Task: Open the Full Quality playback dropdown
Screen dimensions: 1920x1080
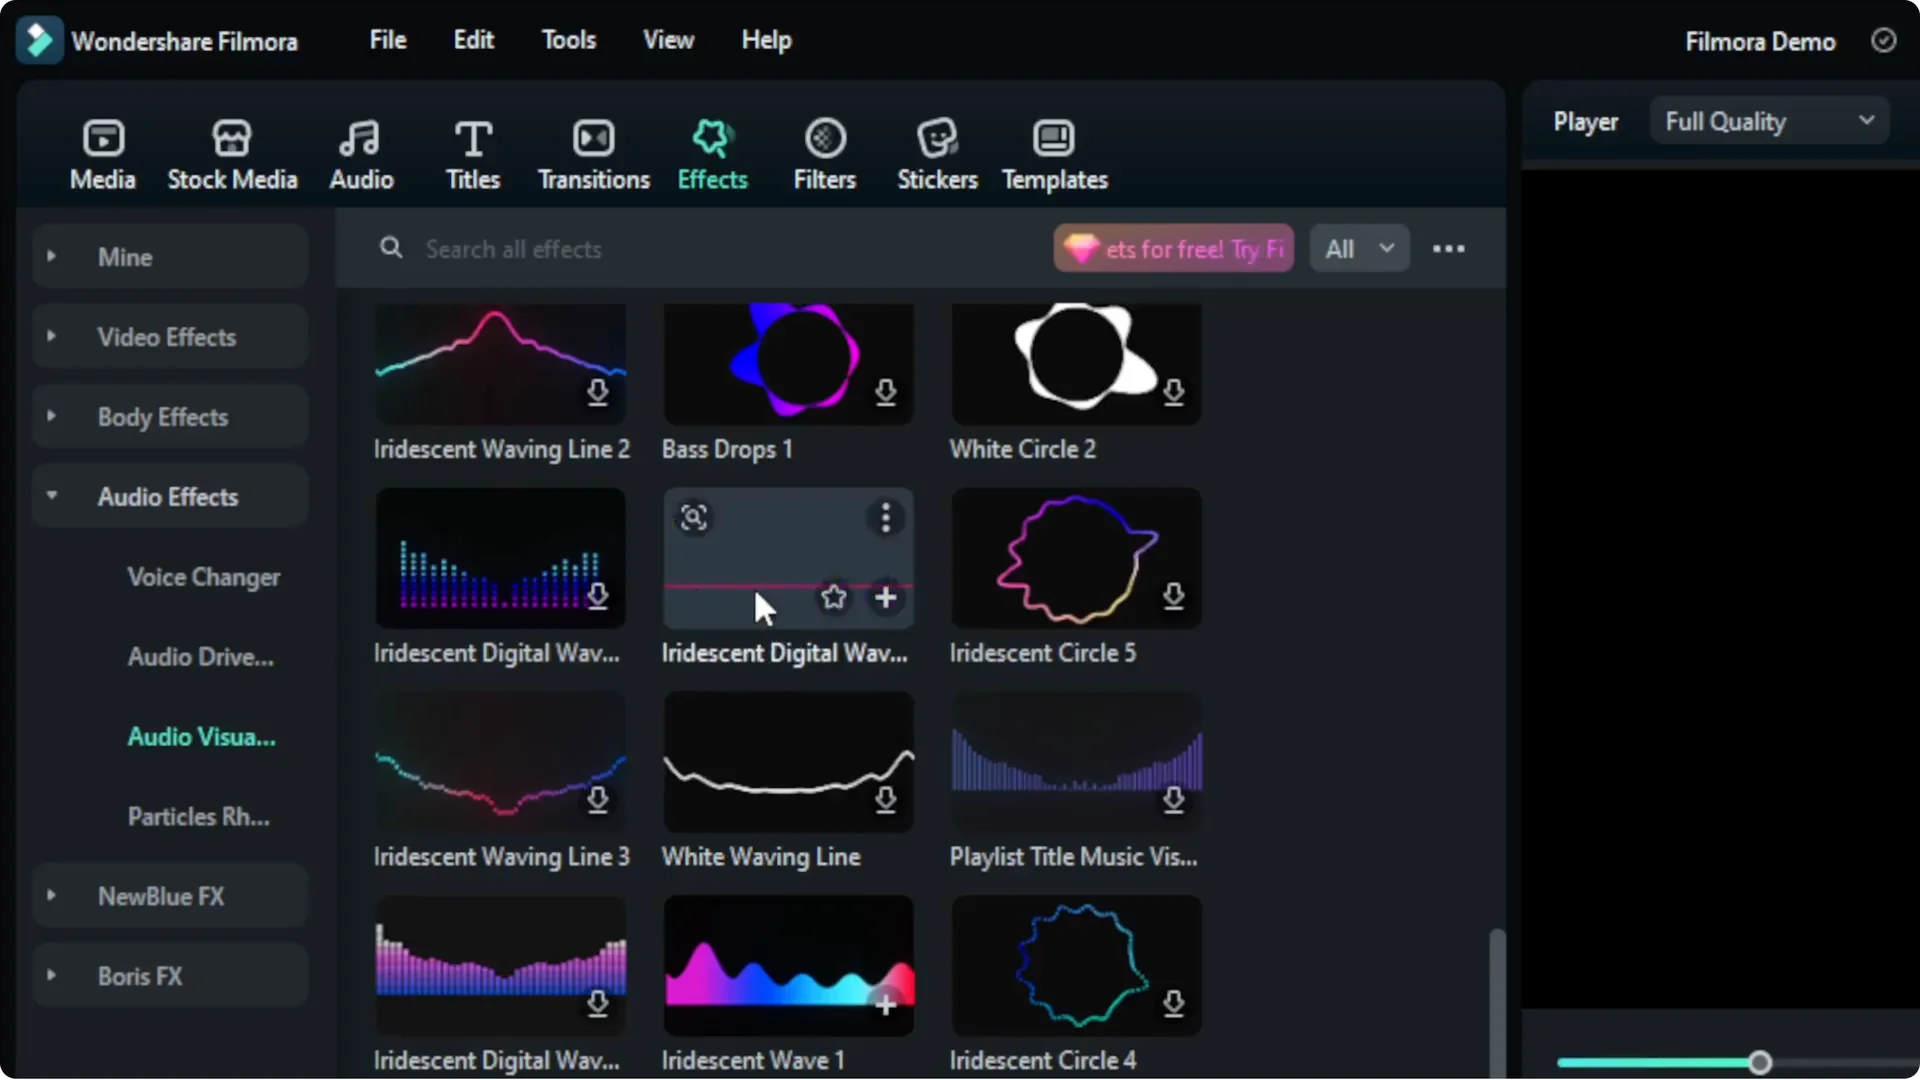Action: pos(1766,120)
